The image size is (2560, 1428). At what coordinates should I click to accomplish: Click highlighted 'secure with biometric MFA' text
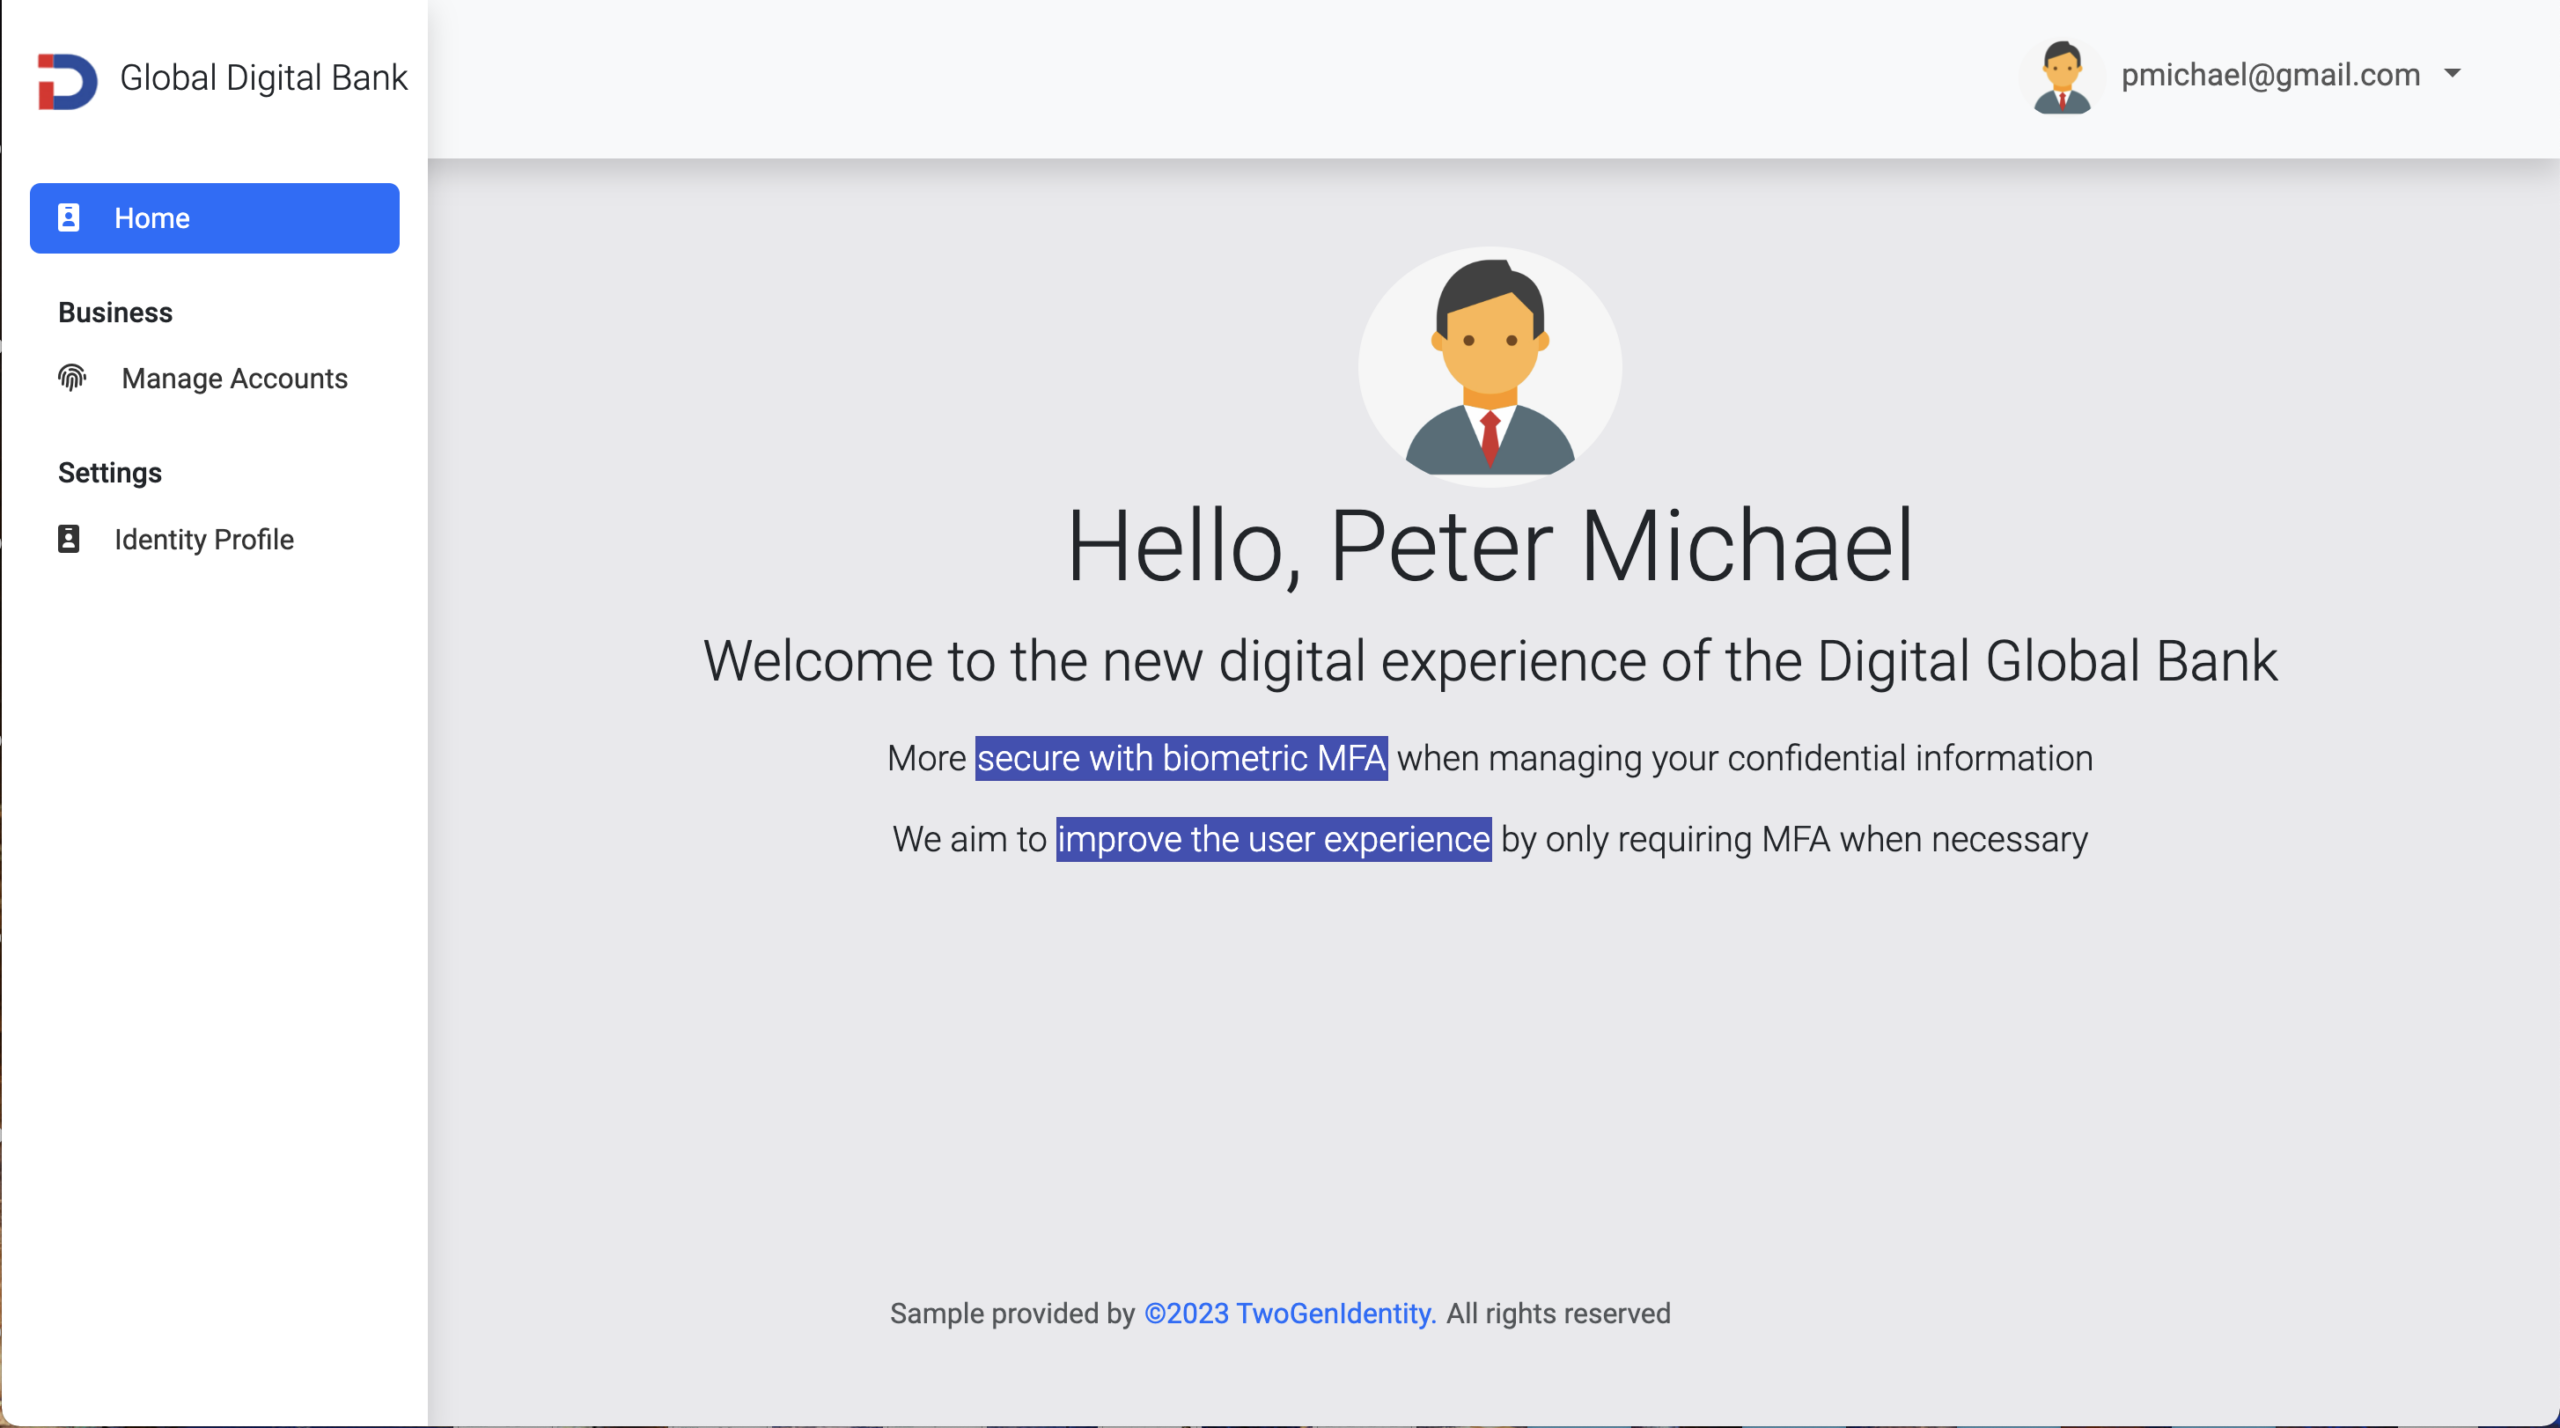tap(1181, 758)
